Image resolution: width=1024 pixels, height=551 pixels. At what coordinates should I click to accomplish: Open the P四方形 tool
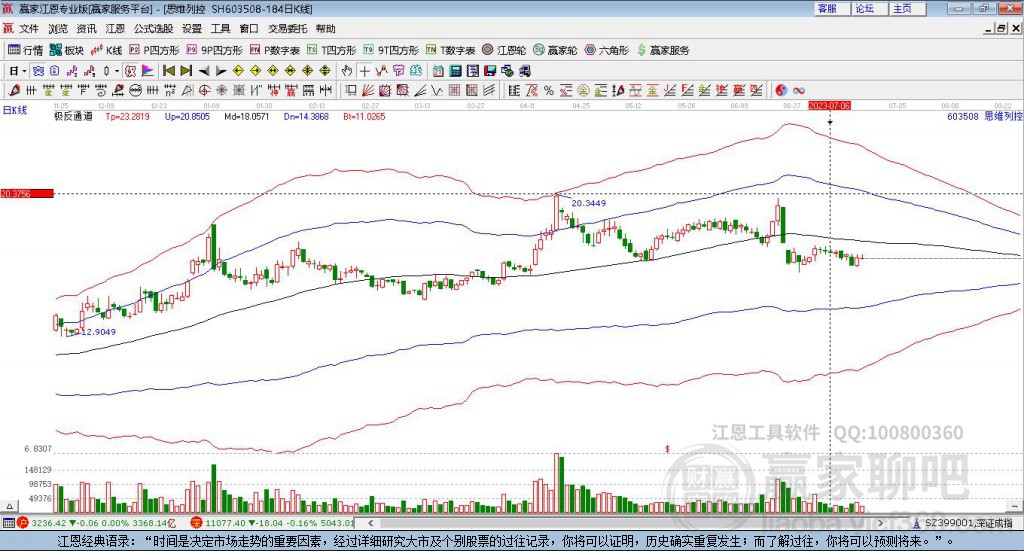pos(154,50)
